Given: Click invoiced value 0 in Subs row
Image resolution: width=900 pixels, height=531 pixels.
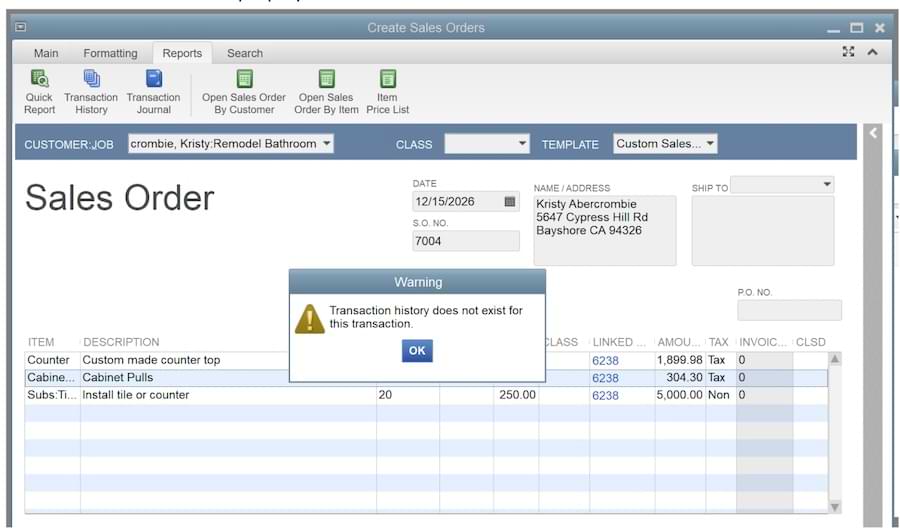Looking at the screenshot, I should click(742, 395).
